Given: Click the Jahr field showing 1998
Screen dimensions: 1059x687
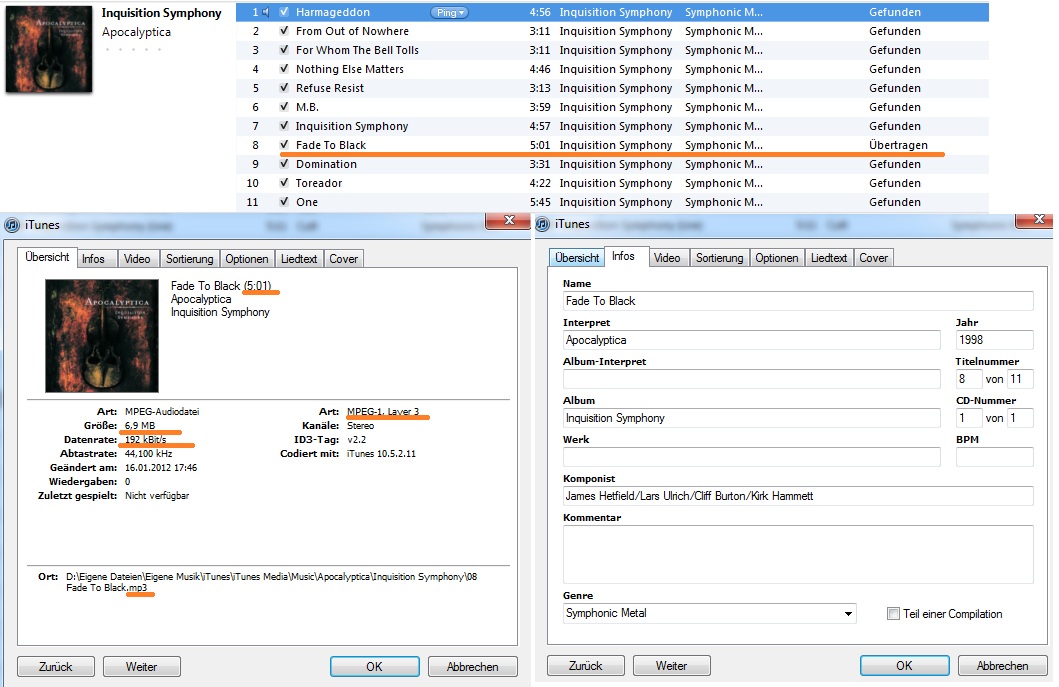Looking at the screenshot, I should pyautogui.click(x=994, y=340).
